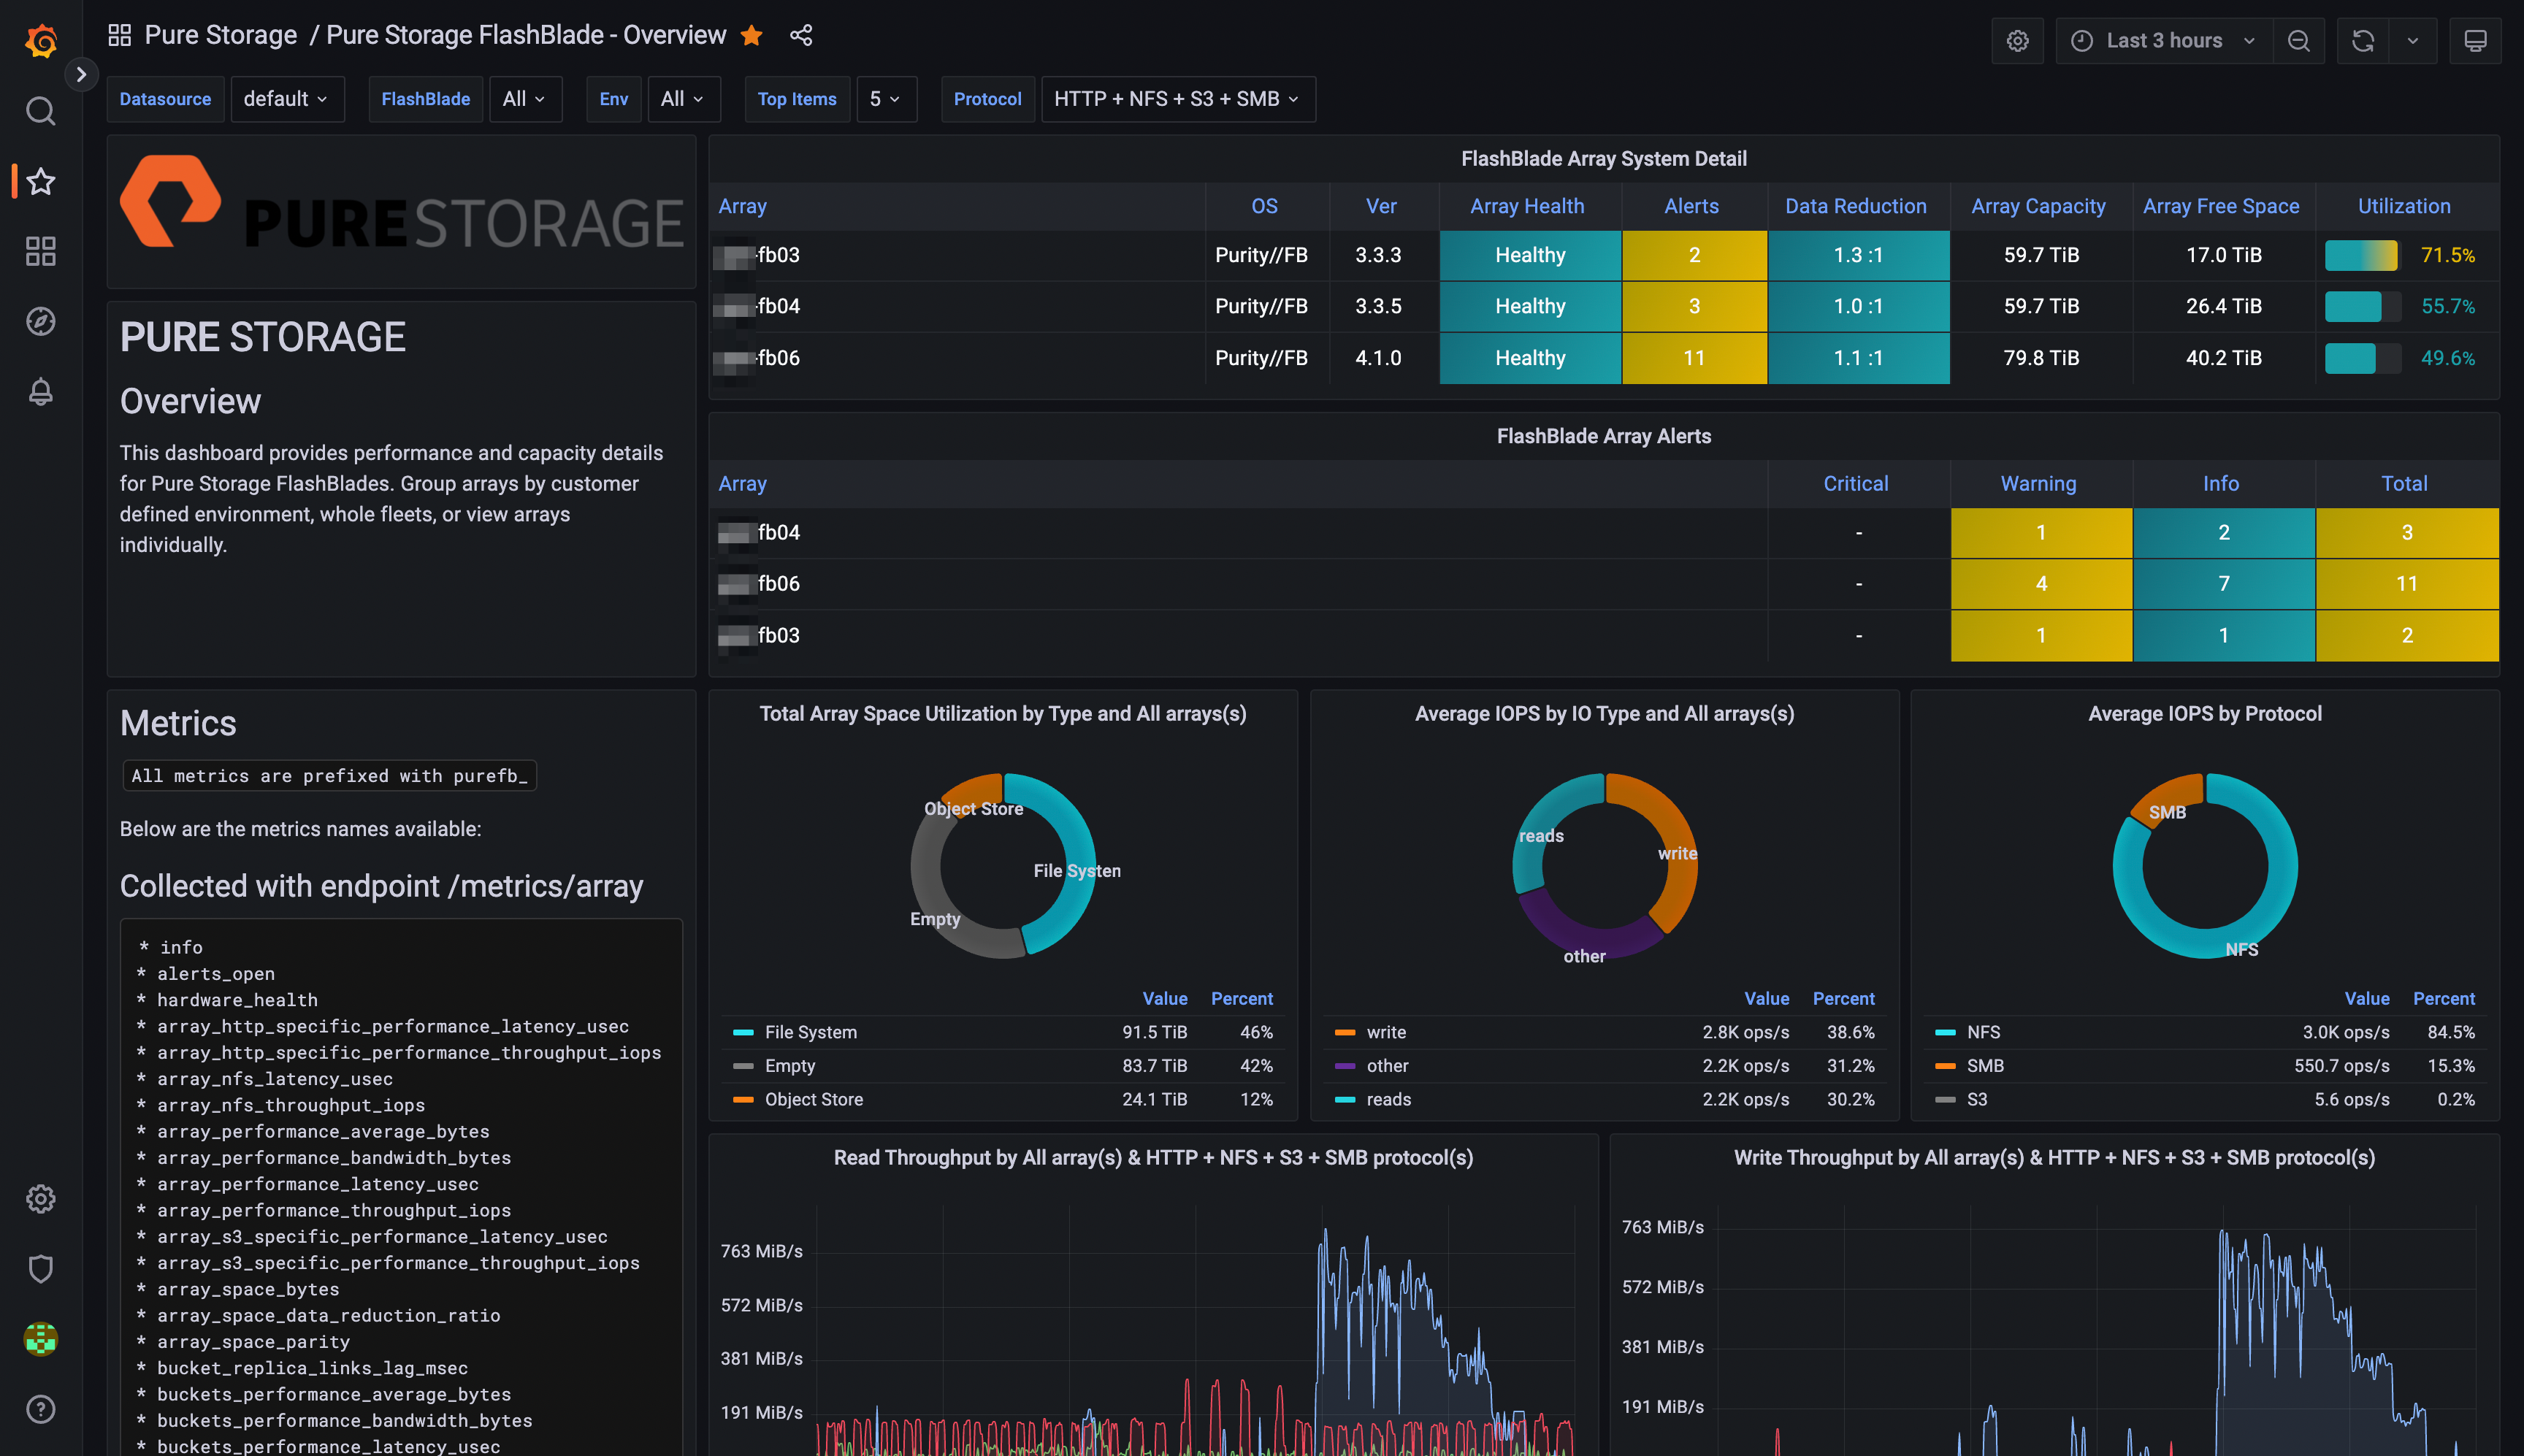Open the Protocol dropdown
This screenshot has width=2524, height=1456.
coord(1177,99)
